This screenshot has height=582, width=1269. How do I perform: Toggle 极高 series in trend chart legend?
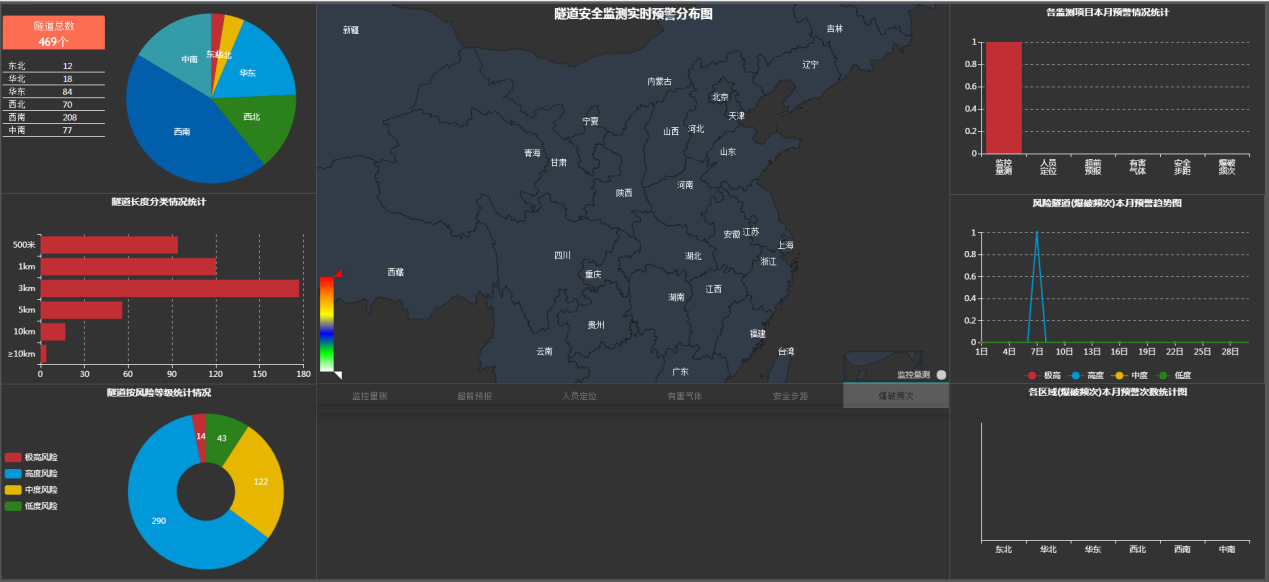pos(1032,376)
